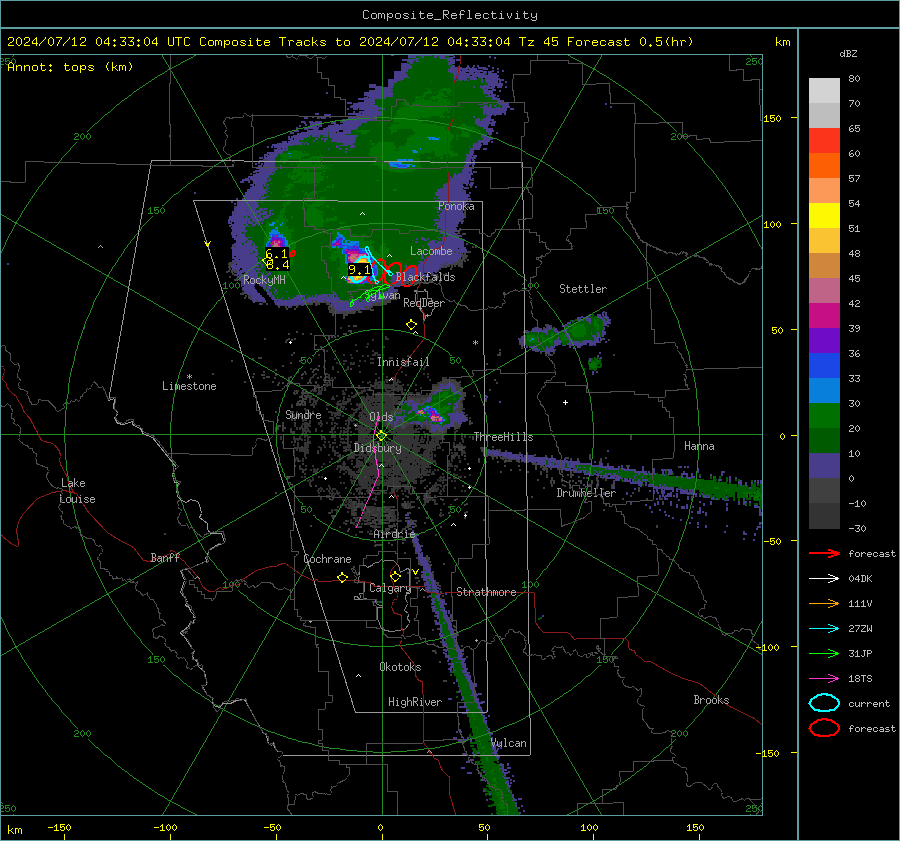Click the Olds city label
Image resolution: width=900 pixels, height=841 pixels.
pyautogui.click(x=381, y=417)
